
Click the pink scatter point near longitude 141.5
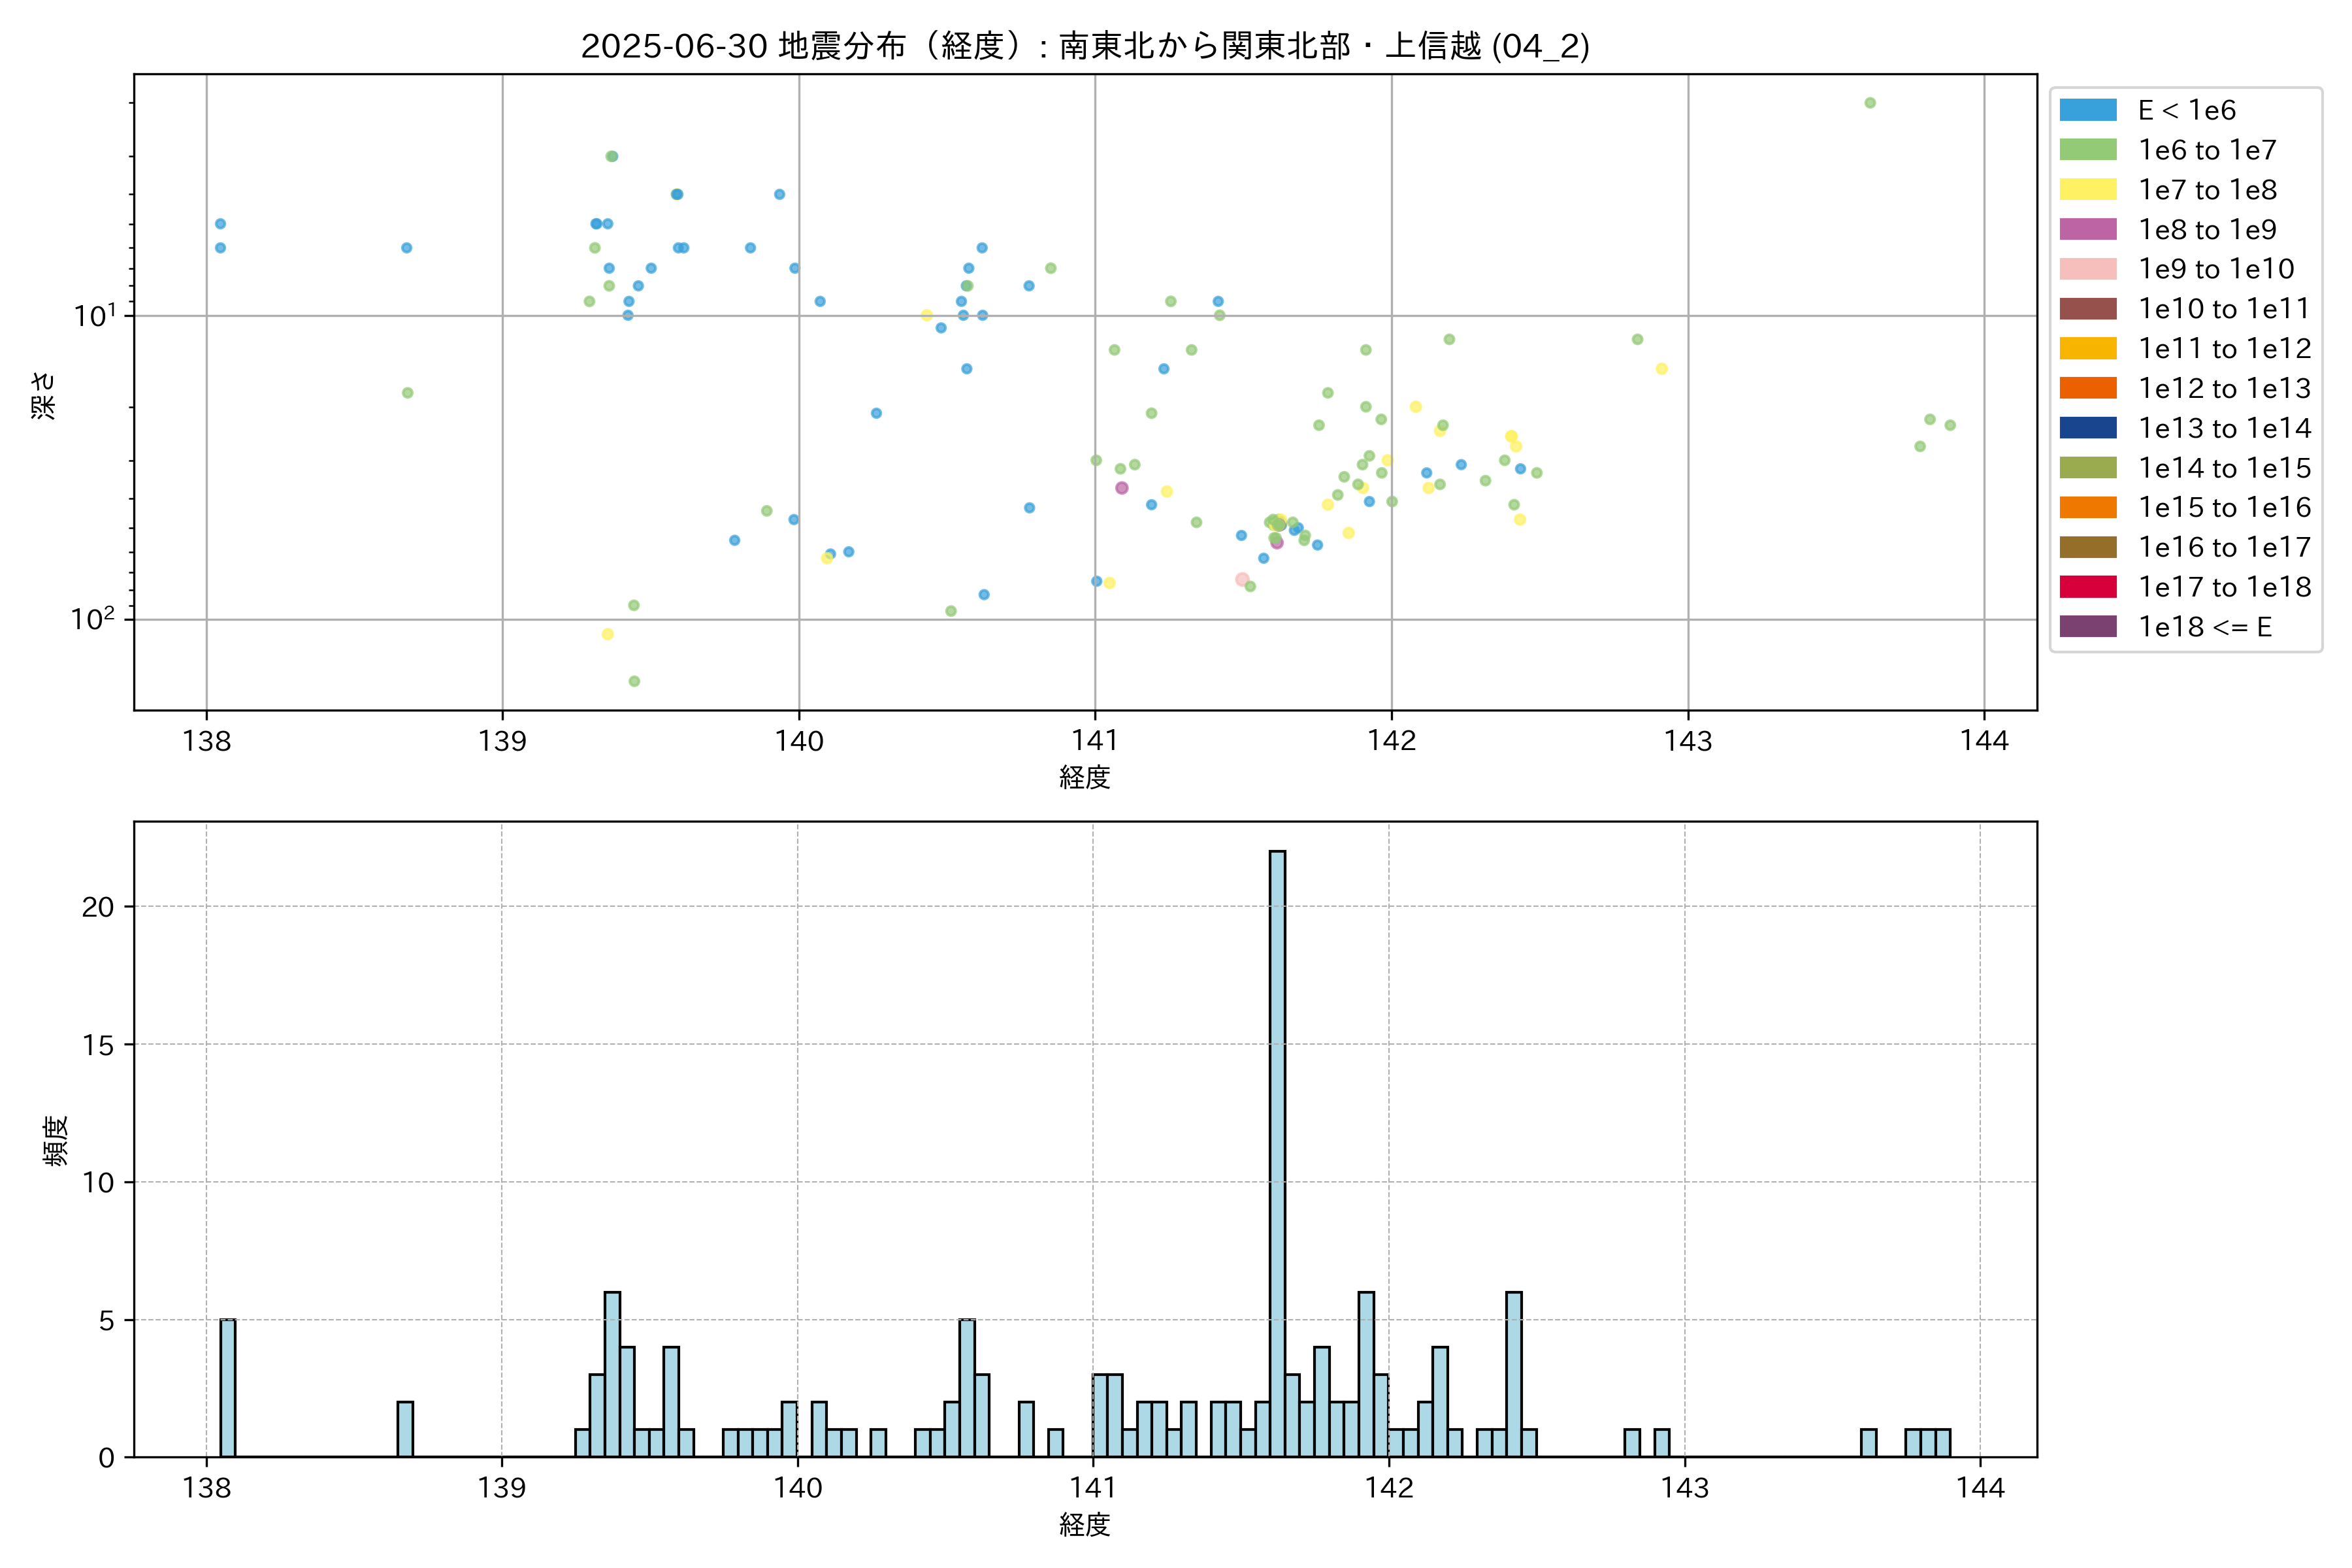1242,579
